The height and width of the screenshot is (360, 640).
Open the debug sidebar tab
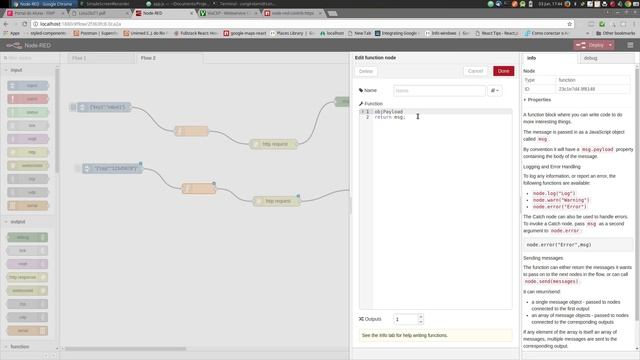click(607, 58)
